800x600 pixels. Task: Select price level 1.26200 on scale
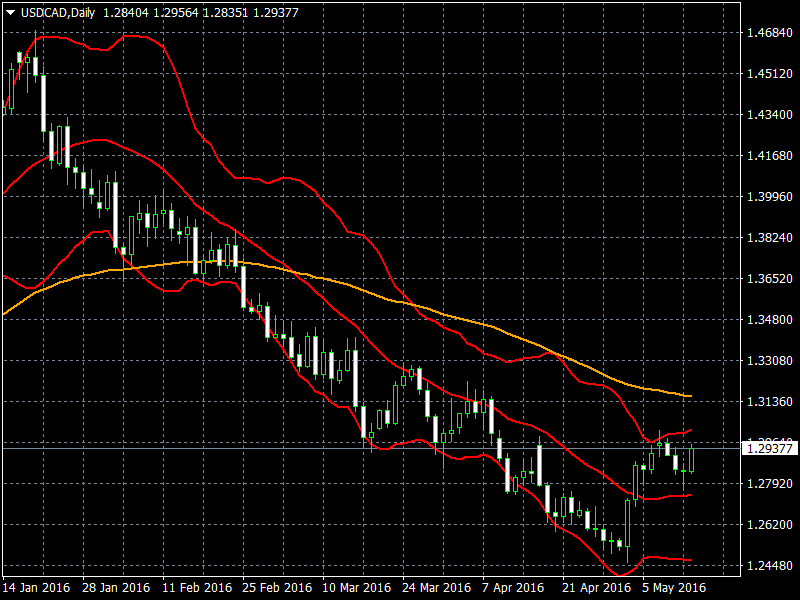tap(770, 525)
